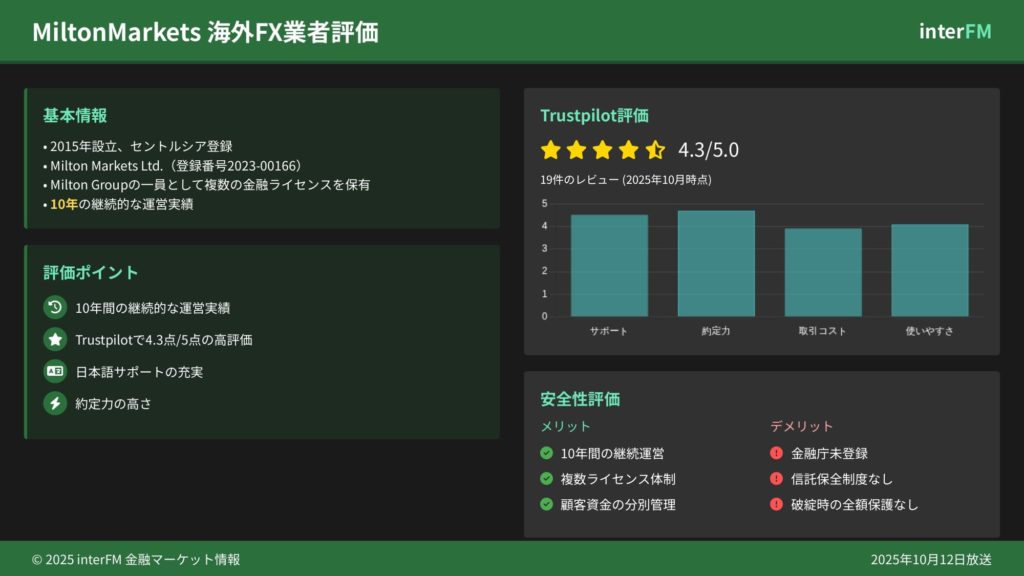The height and width of the screenshot is (576, 1024).
Task: Click the green check icon beside 10年間の継続運営
Action: [x=547, y=453]
